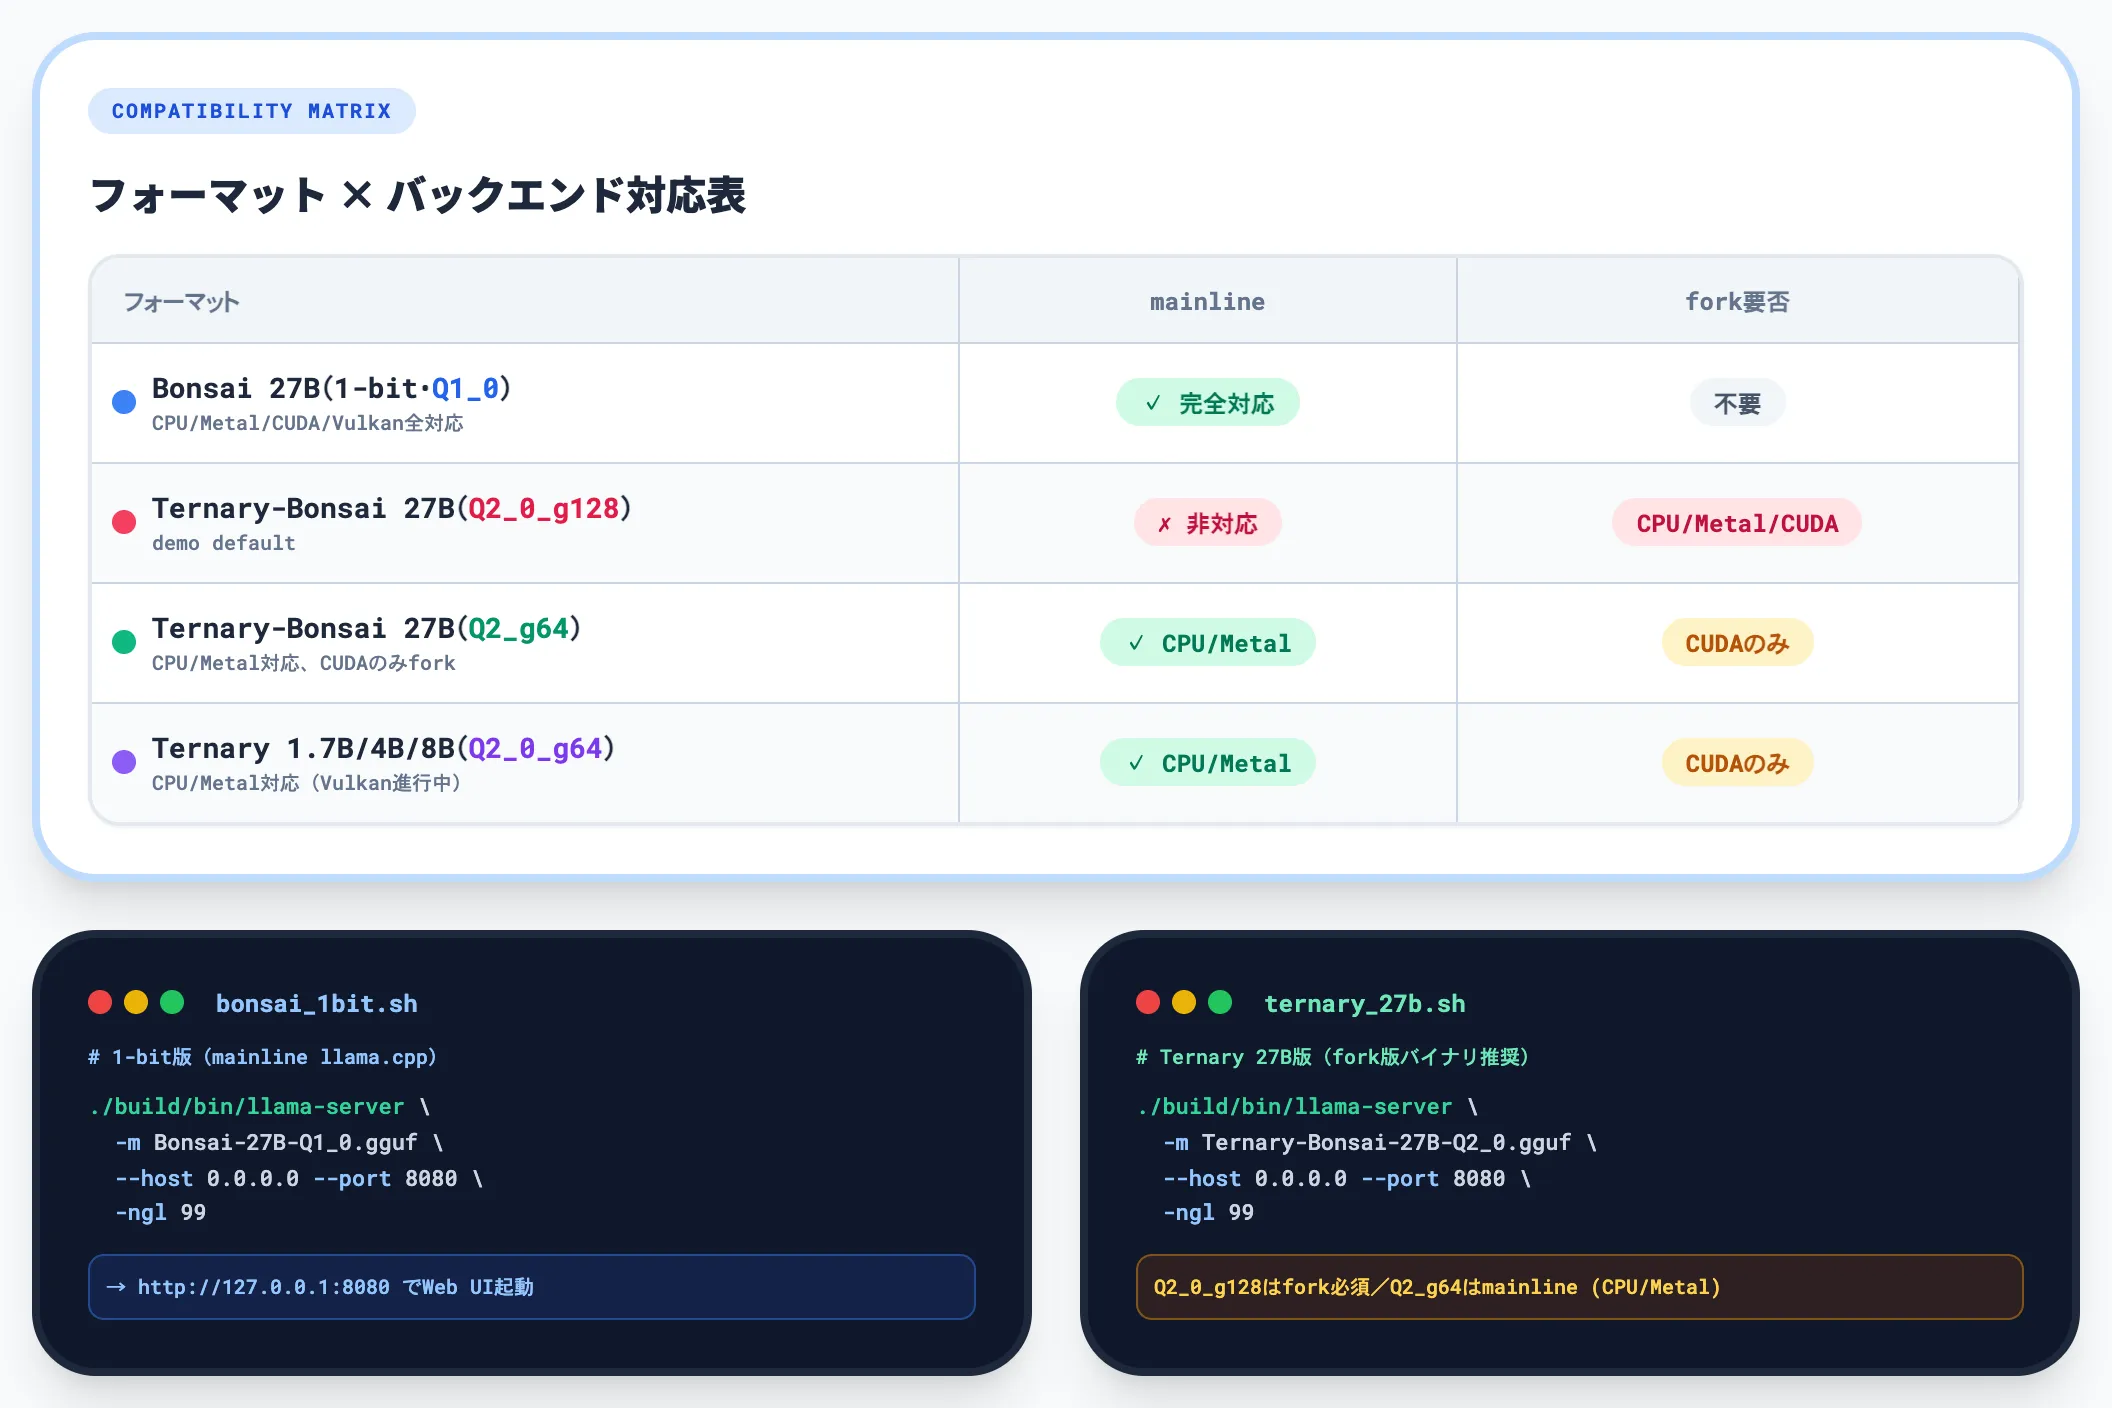
Task: Click the CPU/Metal/CUDA red badge
Action: pos(1737,523)
